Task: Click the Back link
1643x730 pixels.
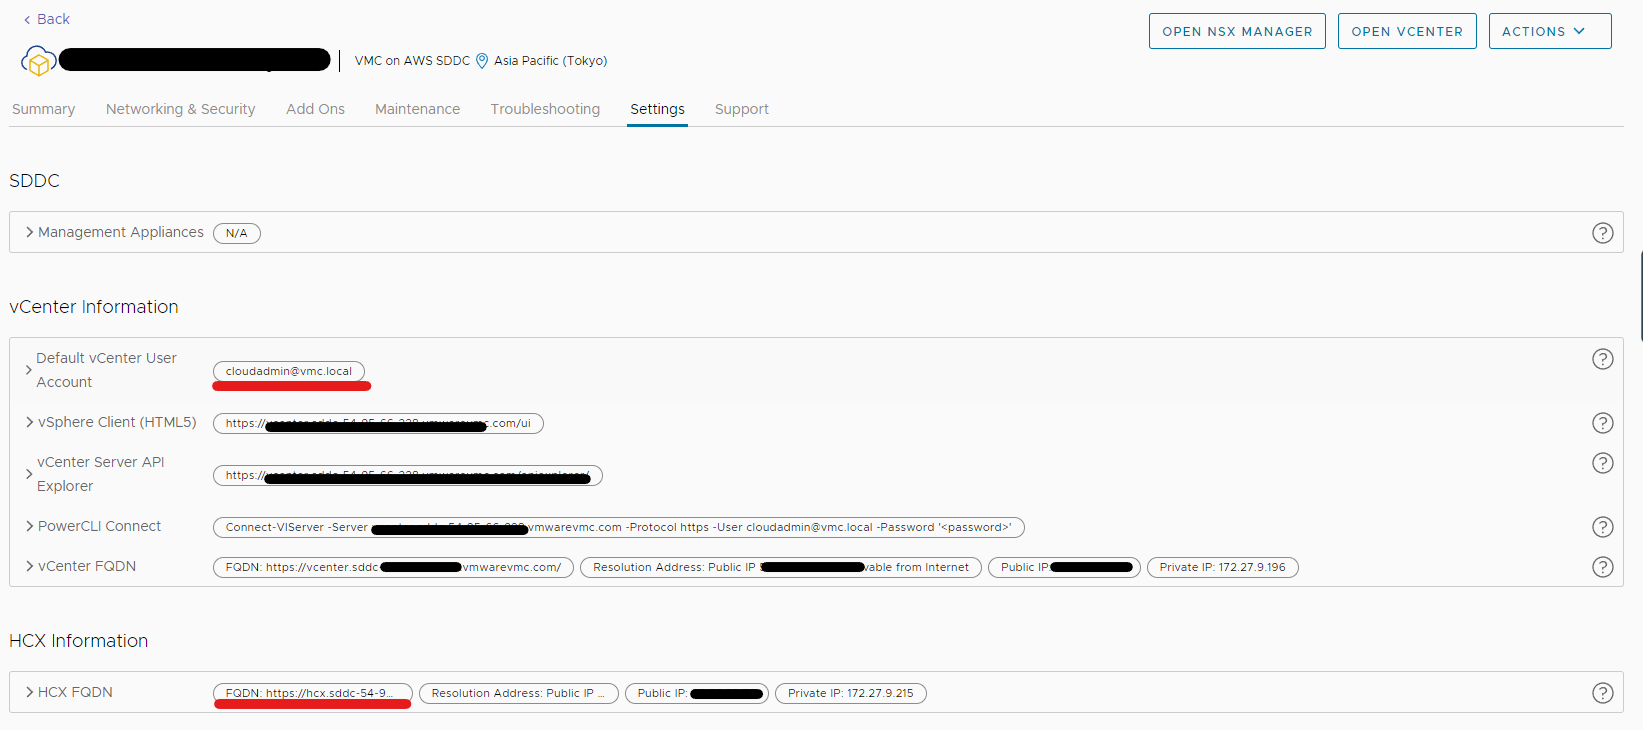Action: pyautogui.click(x=46, y=19)
